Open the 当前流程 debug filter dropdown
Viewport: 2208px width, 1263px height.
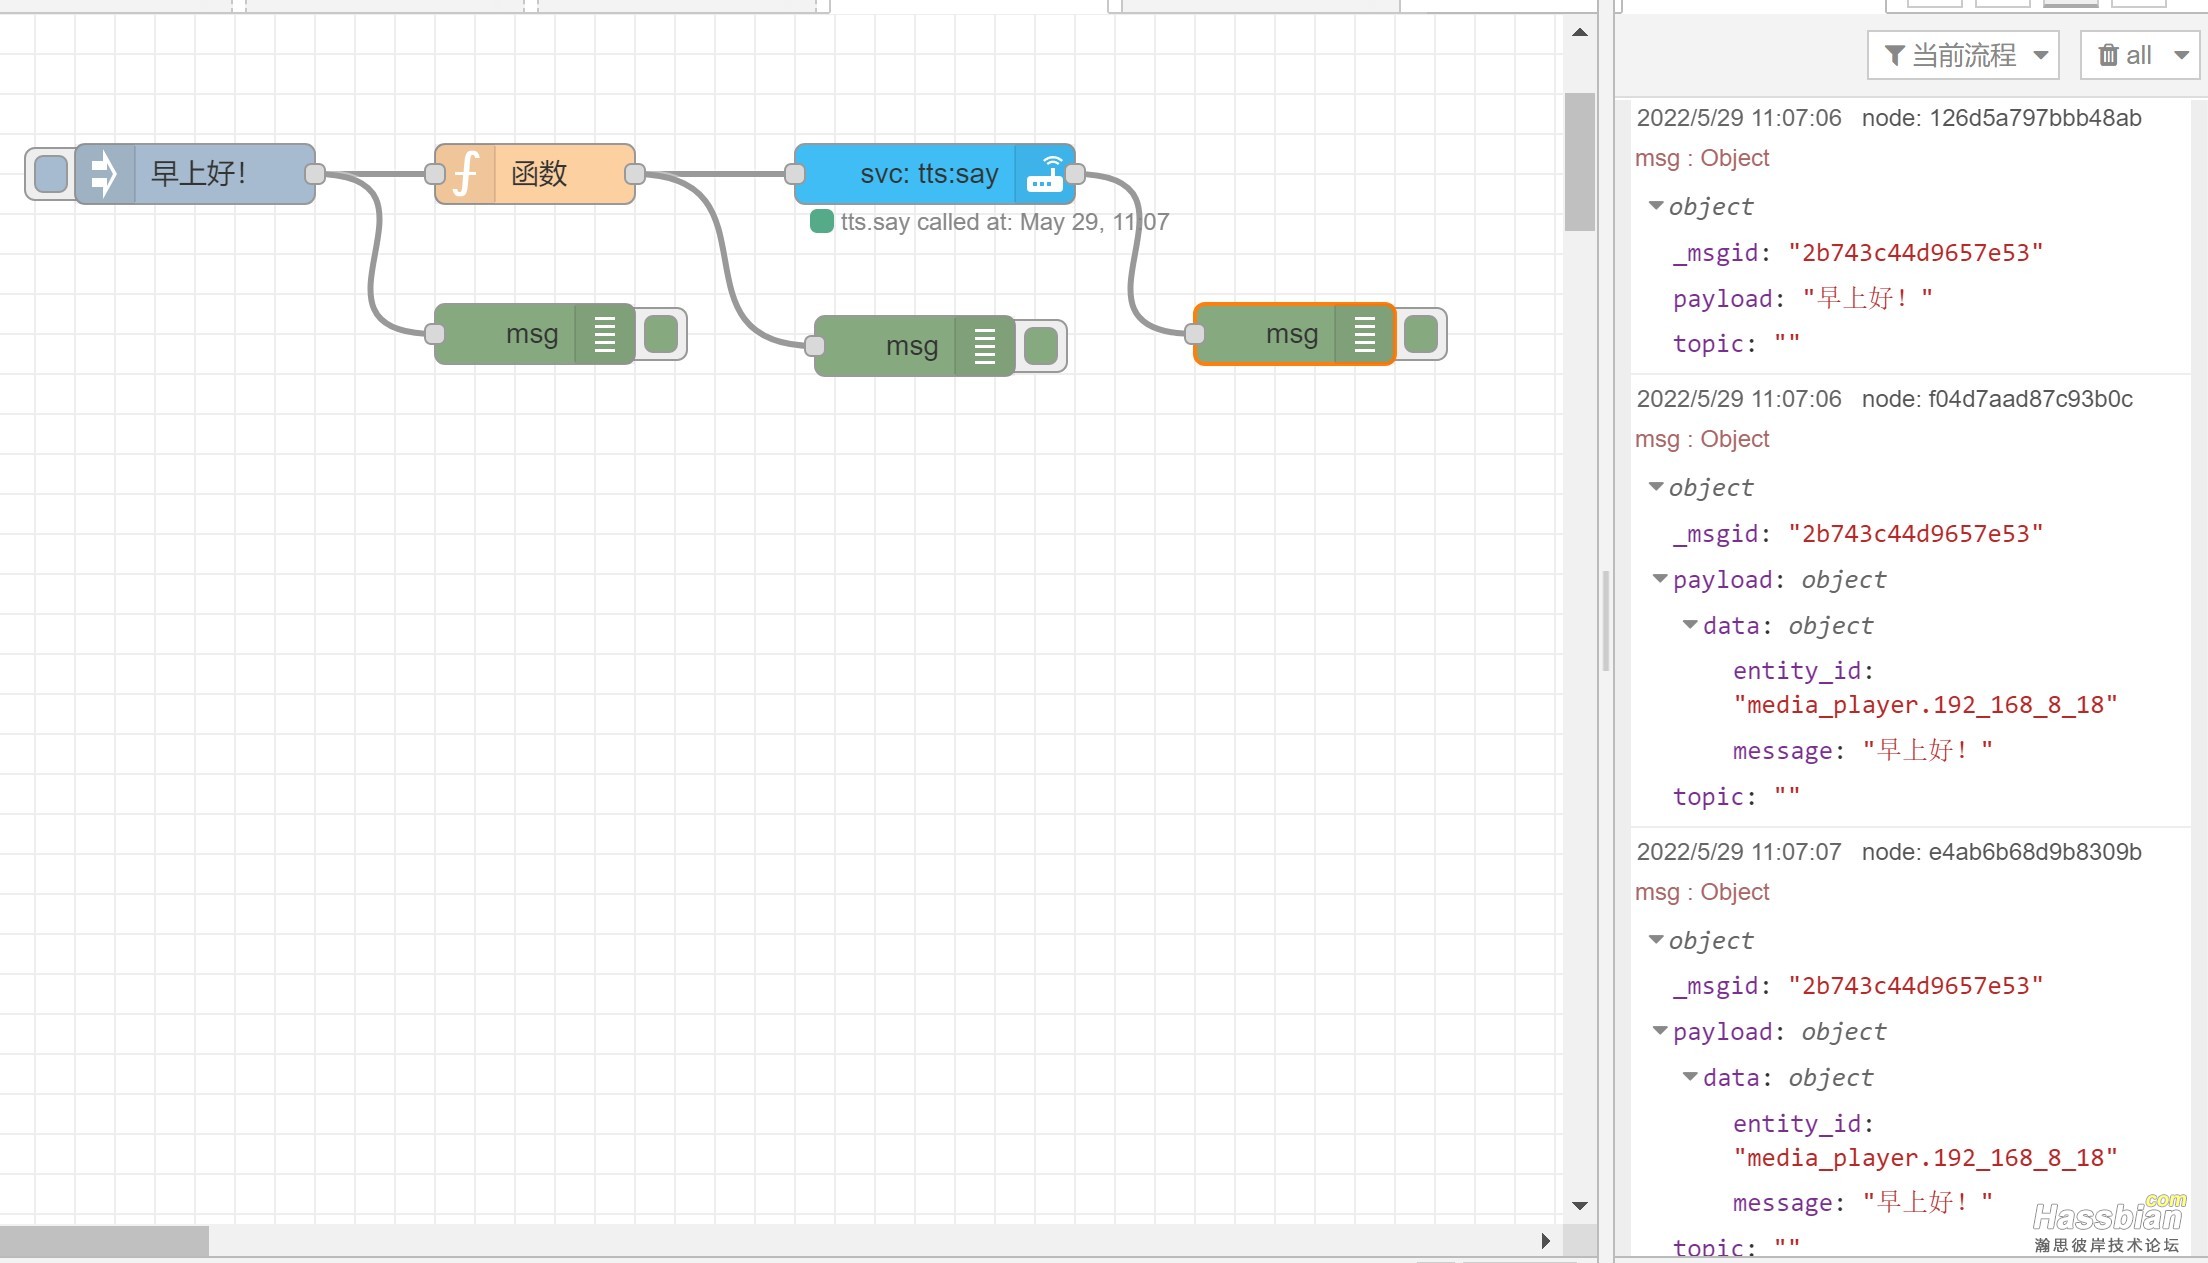click(x=1964, y=55)
